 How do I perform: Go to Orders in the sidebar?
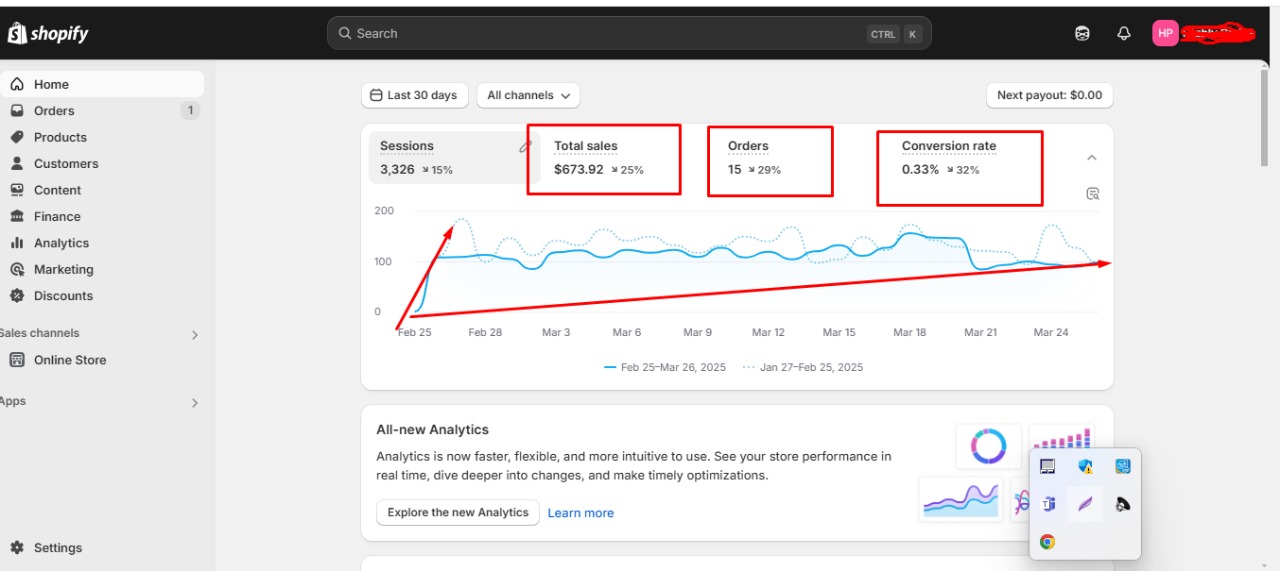(x=54, y=111)
